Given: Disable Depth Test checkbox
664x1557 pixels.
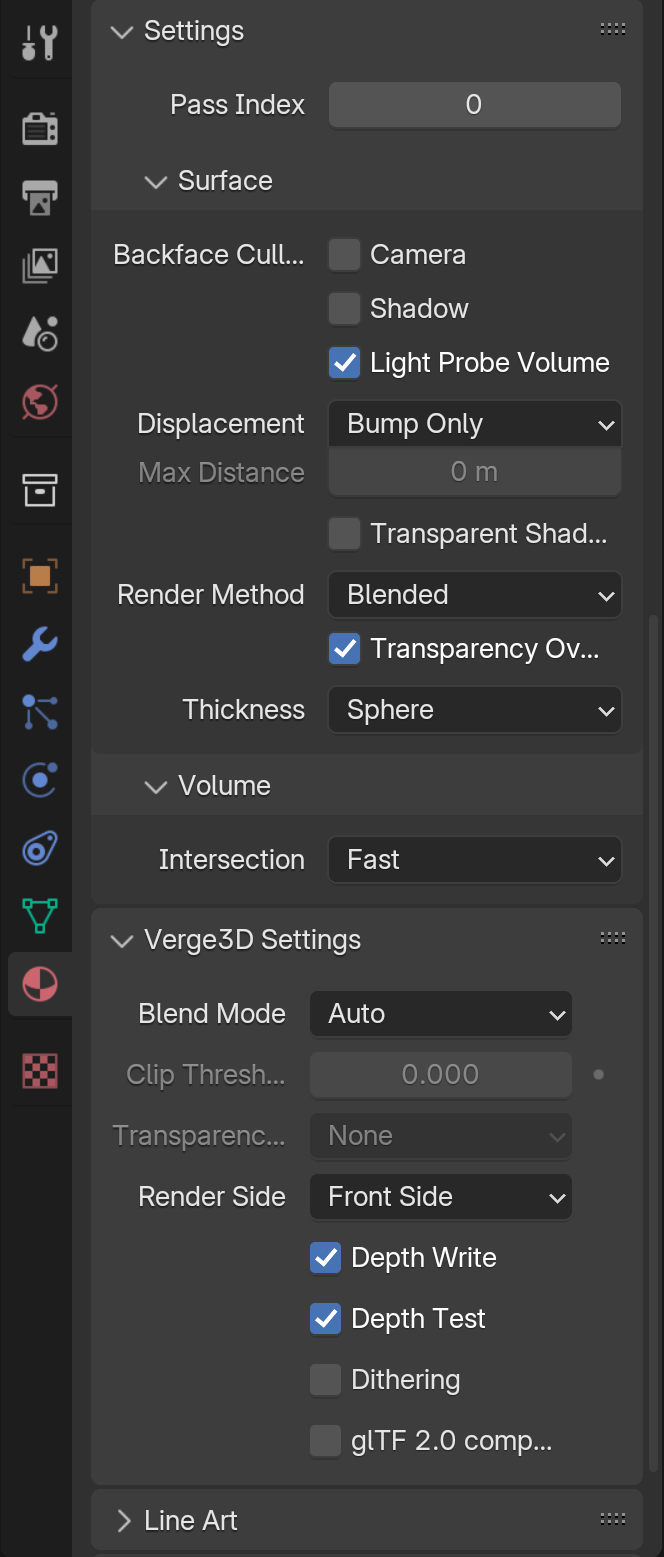Looking at the screenshot, I should pyautogui.click(x=325, y=1319).
